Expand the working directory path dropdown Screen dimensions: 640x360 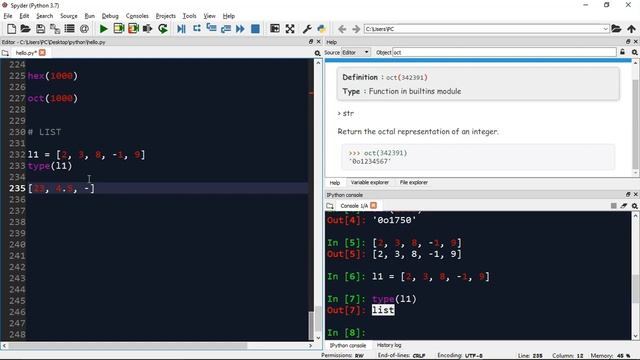(x=605, y=29)
